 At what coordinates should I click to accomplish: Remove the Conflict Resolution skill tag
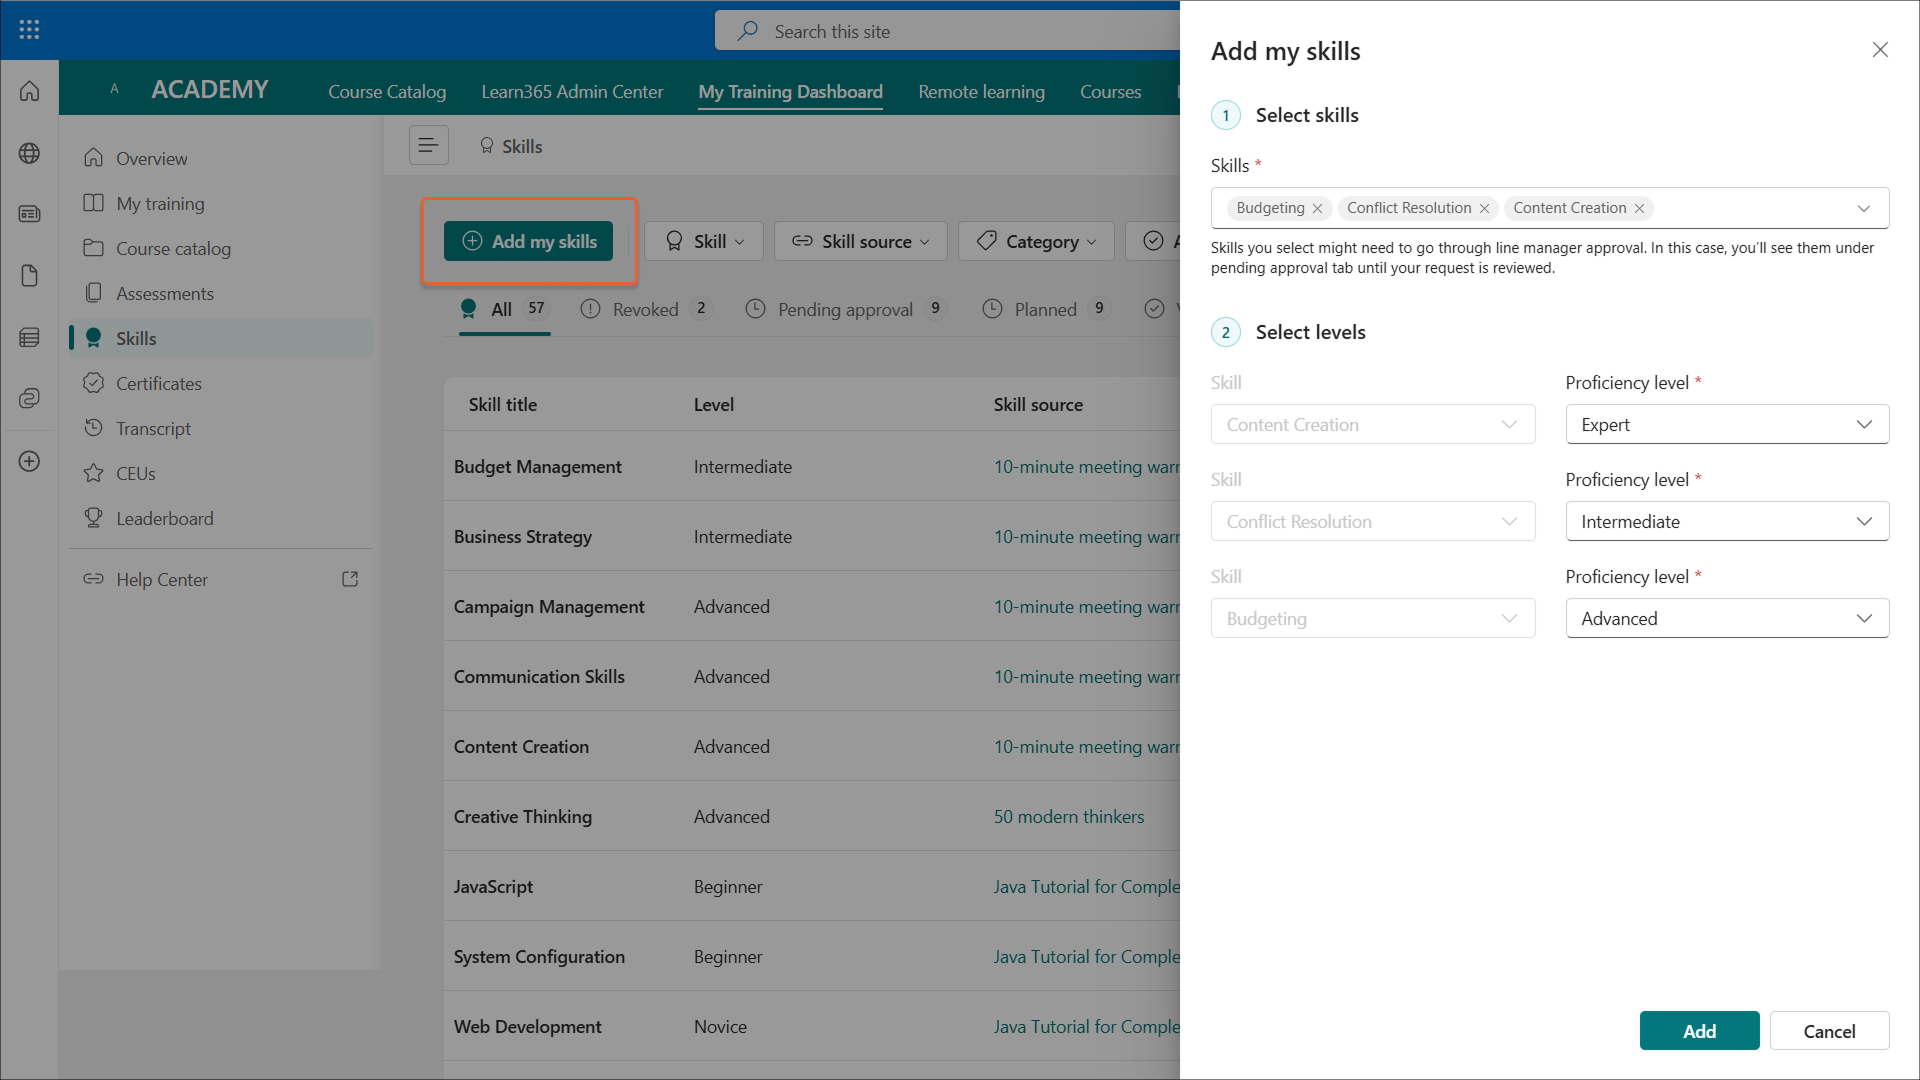1484,208
